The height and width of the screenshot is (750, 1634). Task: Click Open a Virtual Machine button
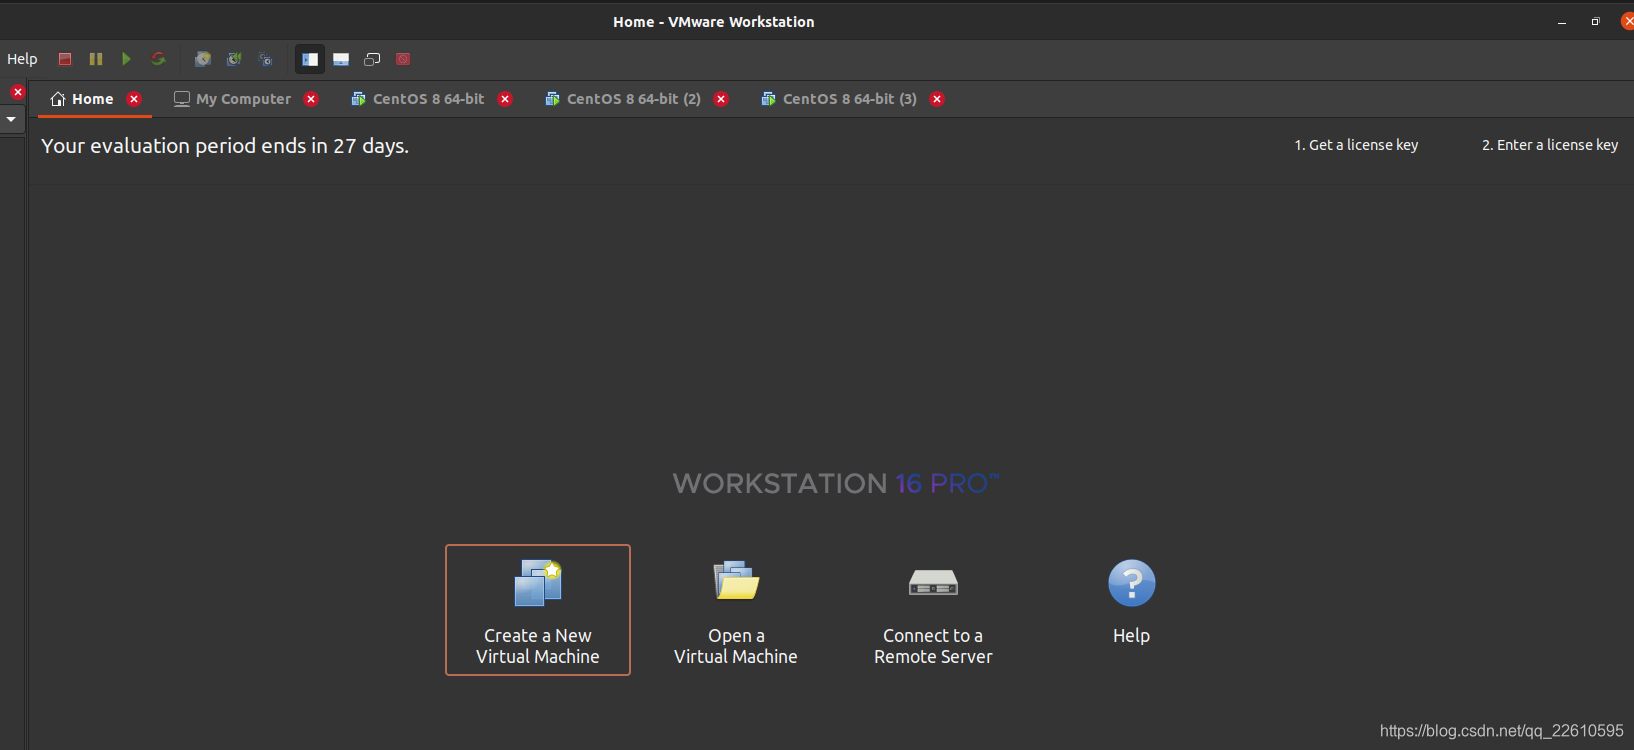pyautogui.click(x=736, y=610)
